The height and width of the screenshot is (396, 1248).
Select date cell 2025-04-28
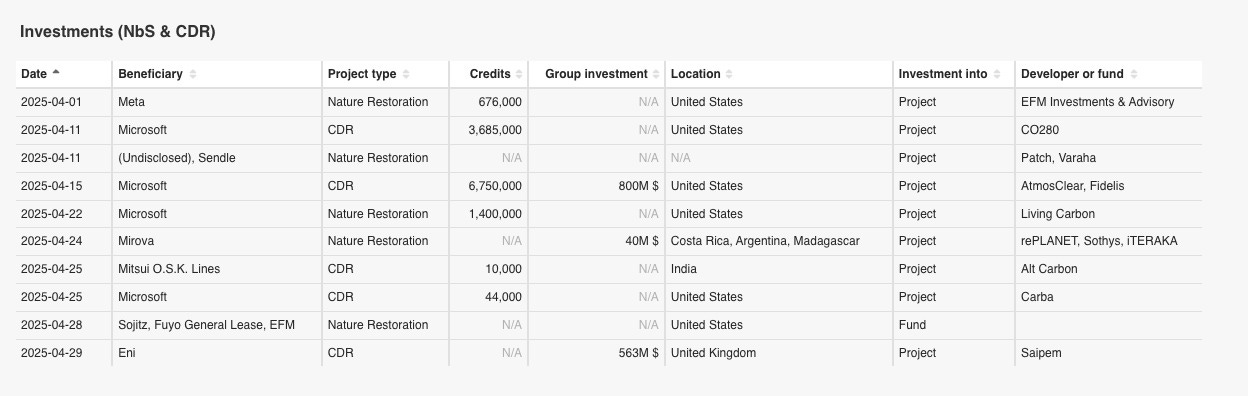[x=64, y=325]
